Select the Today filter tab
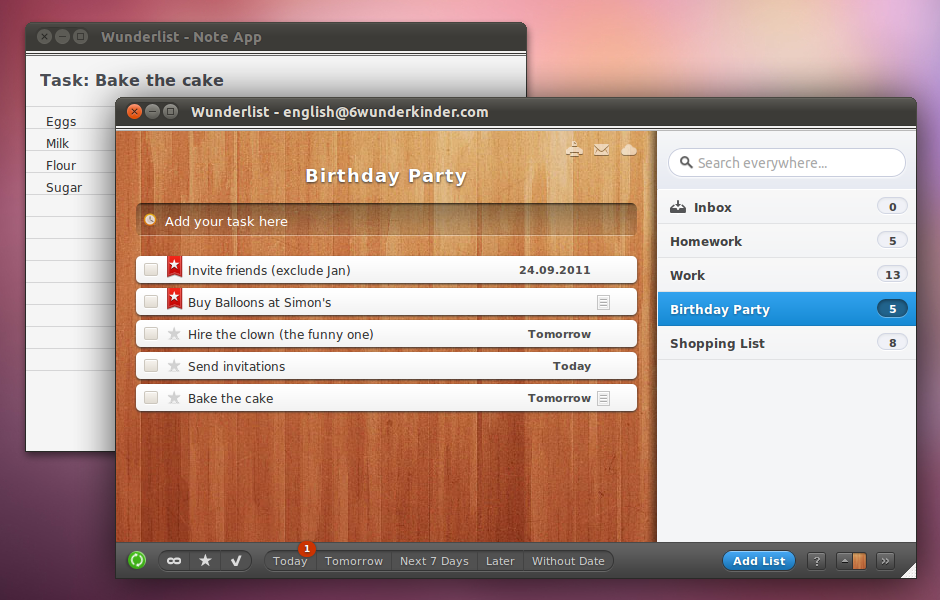Viewport: 940px width, 600px height. coord(290,561)
